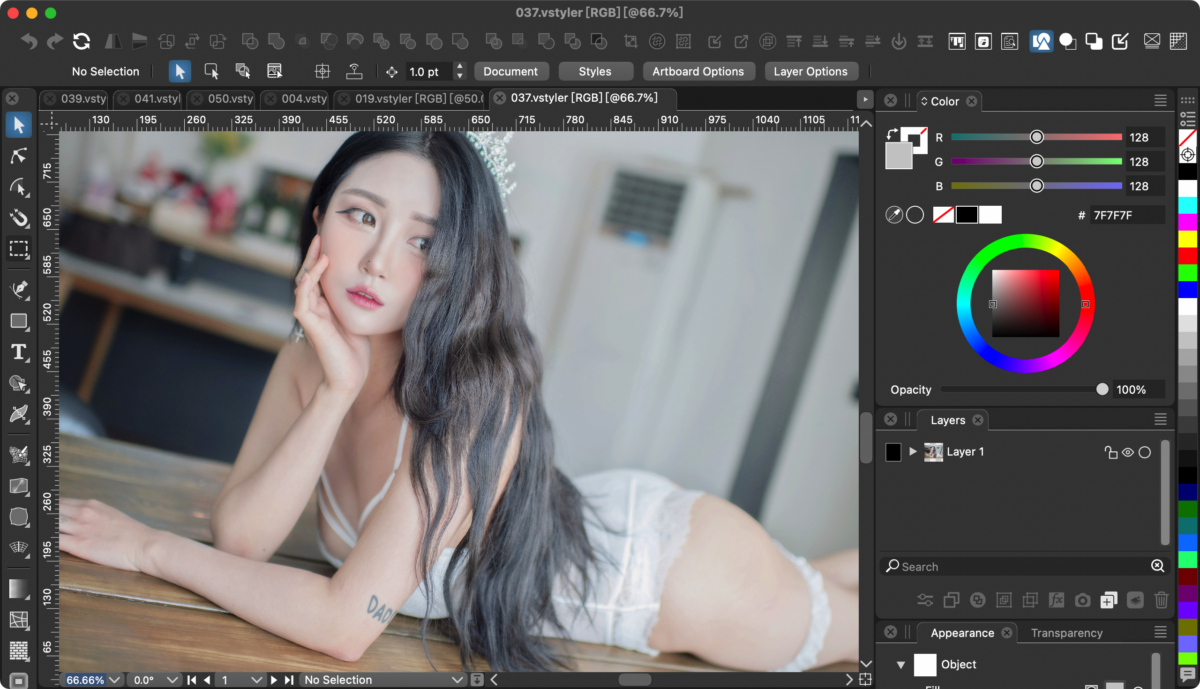Screen dimensions: 1200x689
Task: Open the Appearance panel menu
Action: pyautogui.click(x=1160, y=633)
